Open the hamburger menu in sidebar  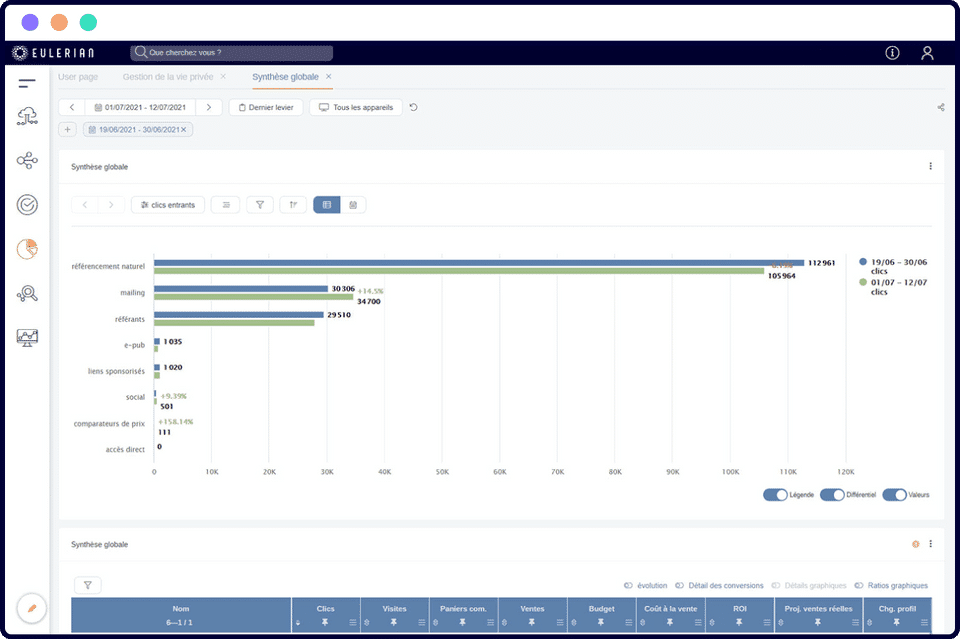coord(27,83)
